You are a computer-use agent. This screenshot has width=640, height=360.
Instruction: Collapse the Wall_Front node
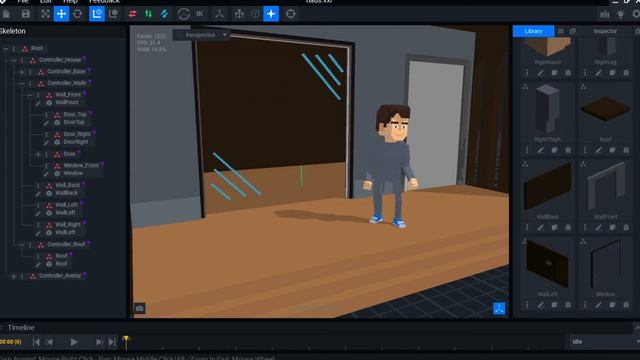[30, 95]
